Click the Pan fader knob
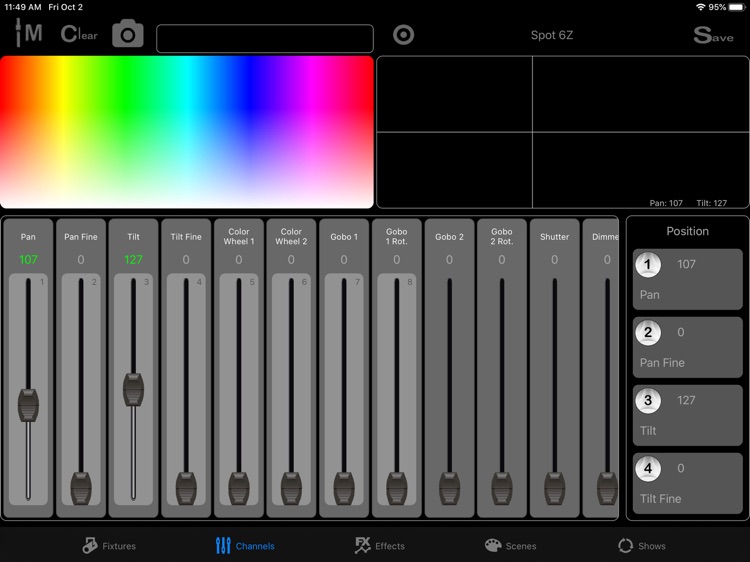 pos(28,406)
